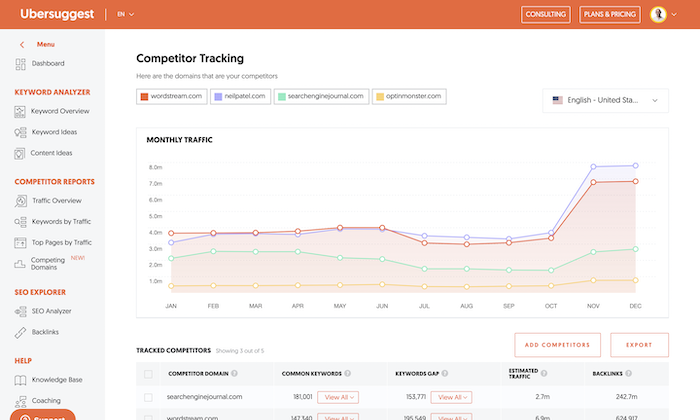Click wordstream.com NOV data point
Screen dimensions: 700x420
tap(593, 183)
